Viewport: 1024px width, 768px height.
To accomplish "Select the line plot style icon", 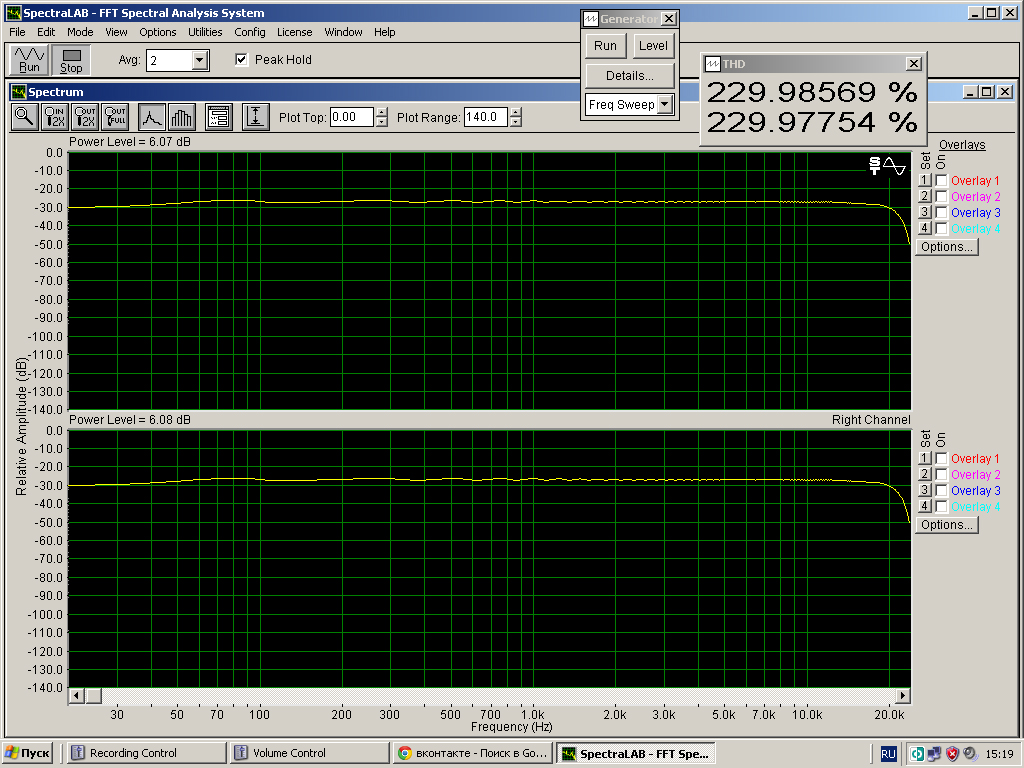I will (x=152, y=117).
